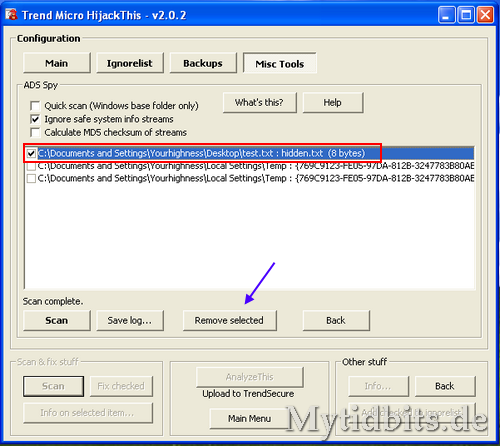Image resolution: width=500 pixels, height=446 pixels.
Task: Enable Quick scan (Windows base folder only)
Action: click(x=35, y=106)
